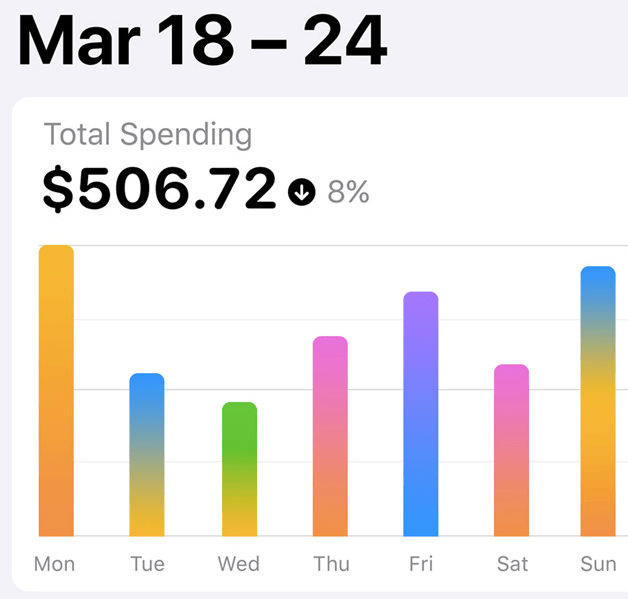Viewport: 628px width, 599px height.
Task: Click the down-arrow decrease icon beside the total
Action: coord(302,191)
